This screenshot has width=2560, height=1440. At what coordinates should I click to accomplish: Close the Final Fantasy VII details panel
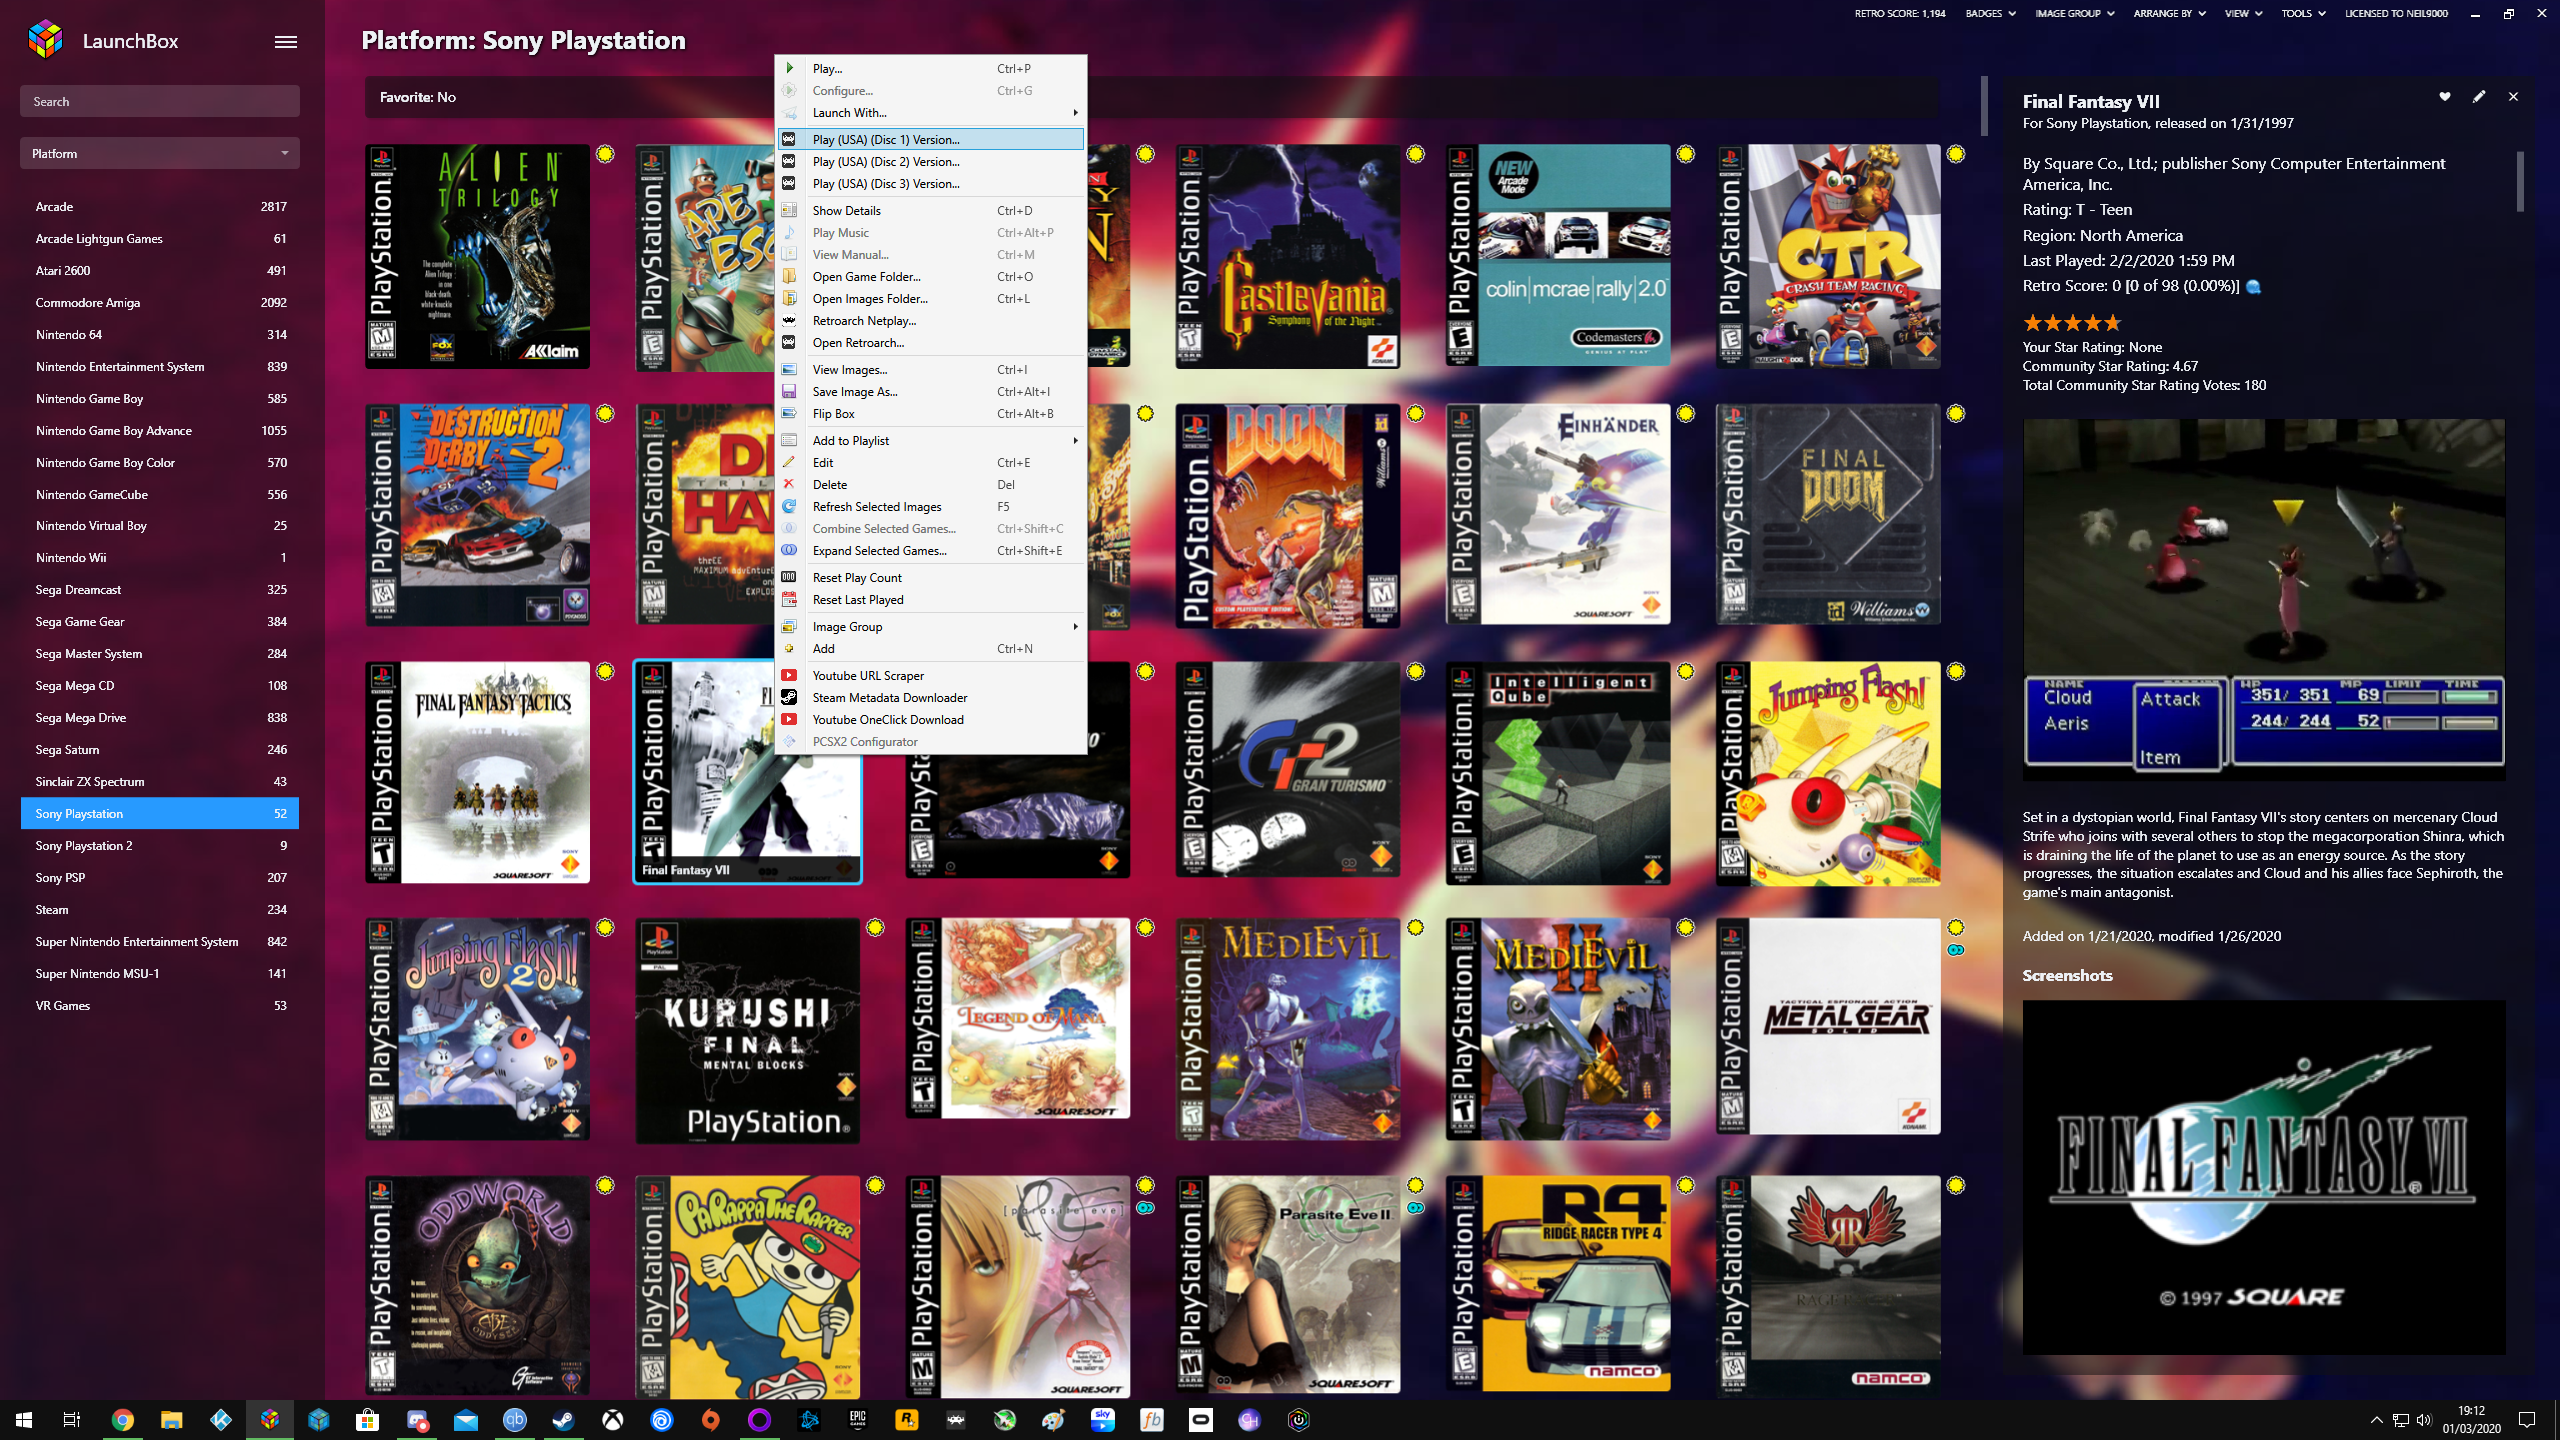[2513, 97]
